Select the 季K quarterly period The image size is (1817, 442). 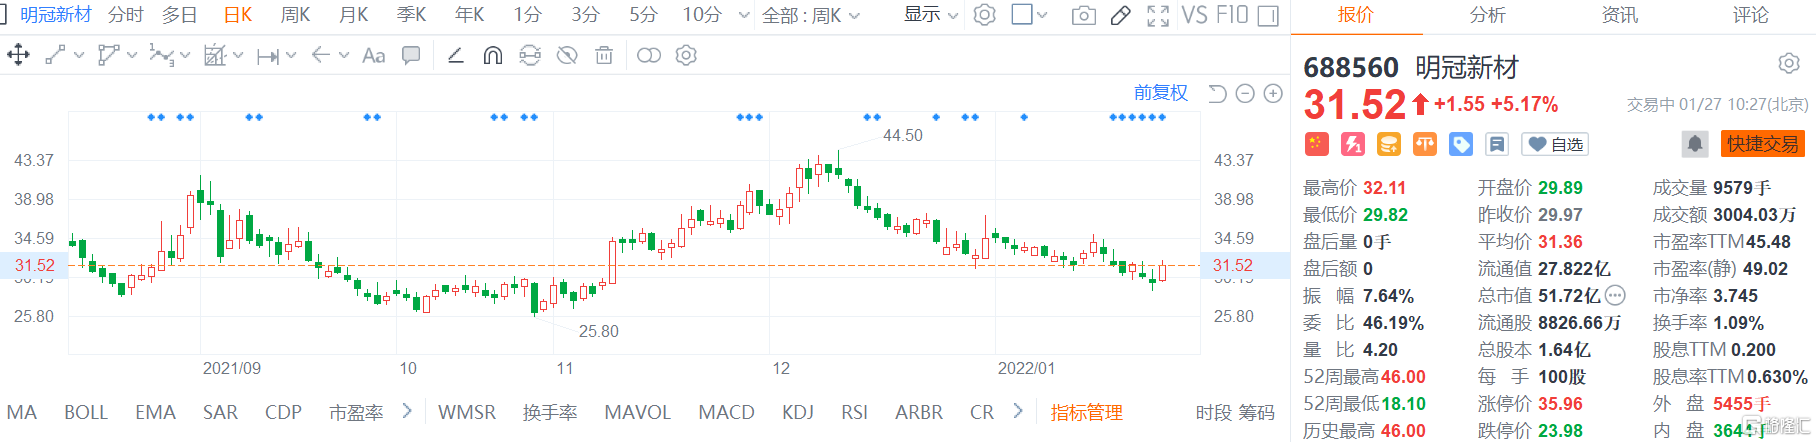click(x=411, y=15)
